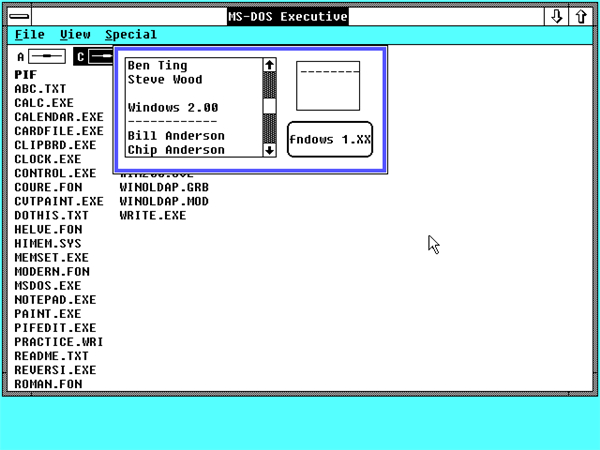Select PAINT.EXE file

pos(48,314)
